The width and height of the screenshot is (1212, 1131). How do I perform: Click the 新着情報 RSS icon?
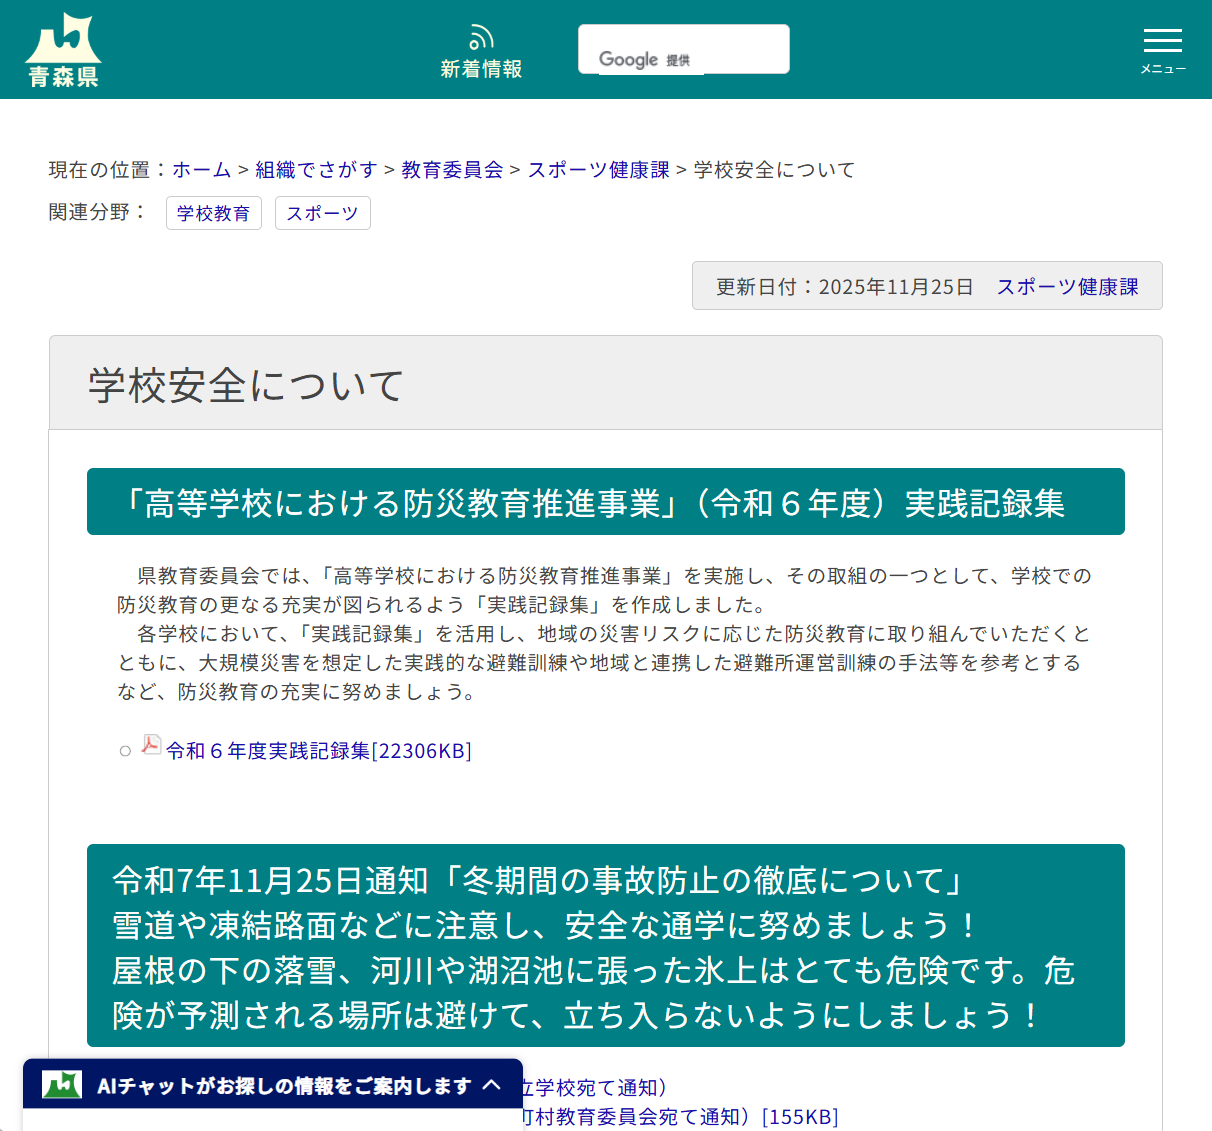coord(481,36)
